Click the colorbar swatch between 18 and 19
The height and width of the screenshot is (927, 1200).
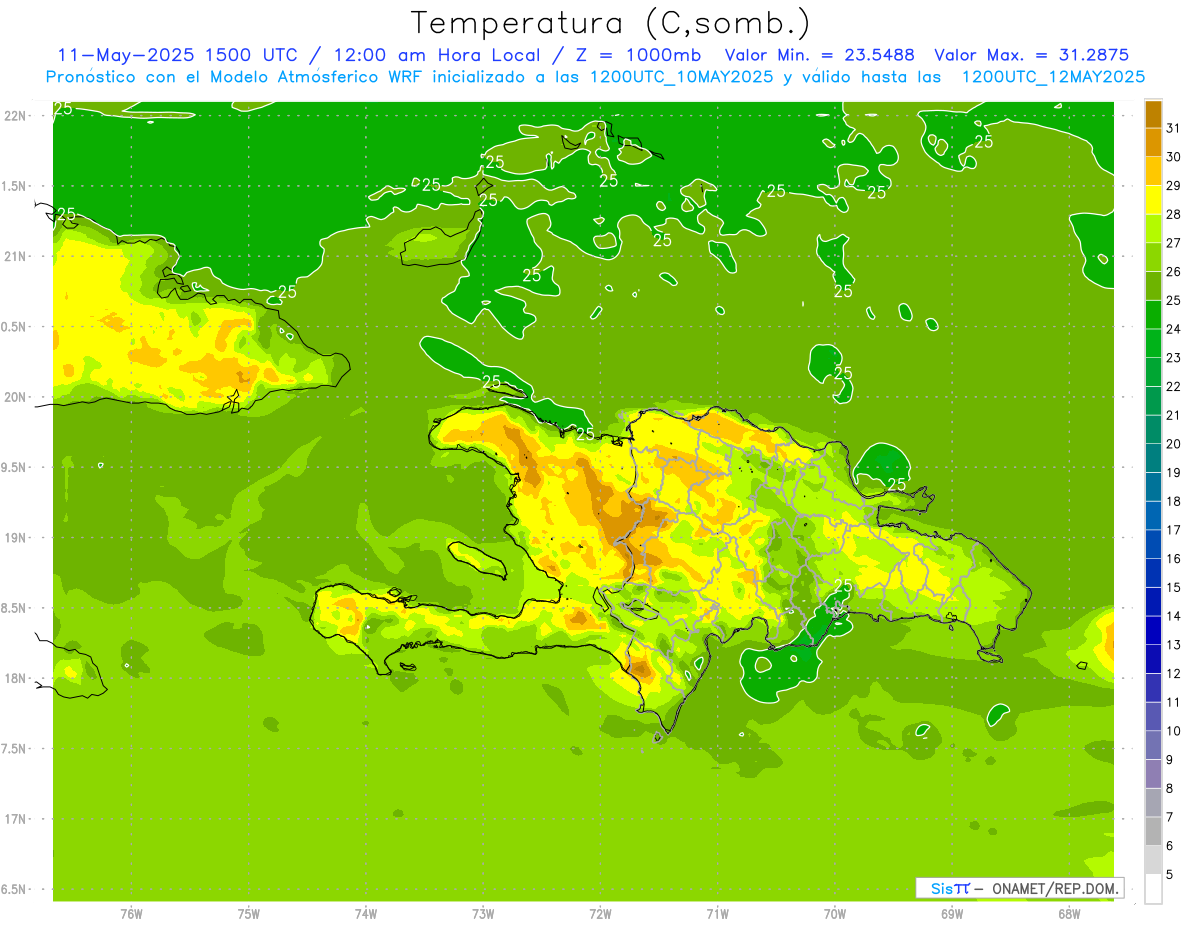1153,487
